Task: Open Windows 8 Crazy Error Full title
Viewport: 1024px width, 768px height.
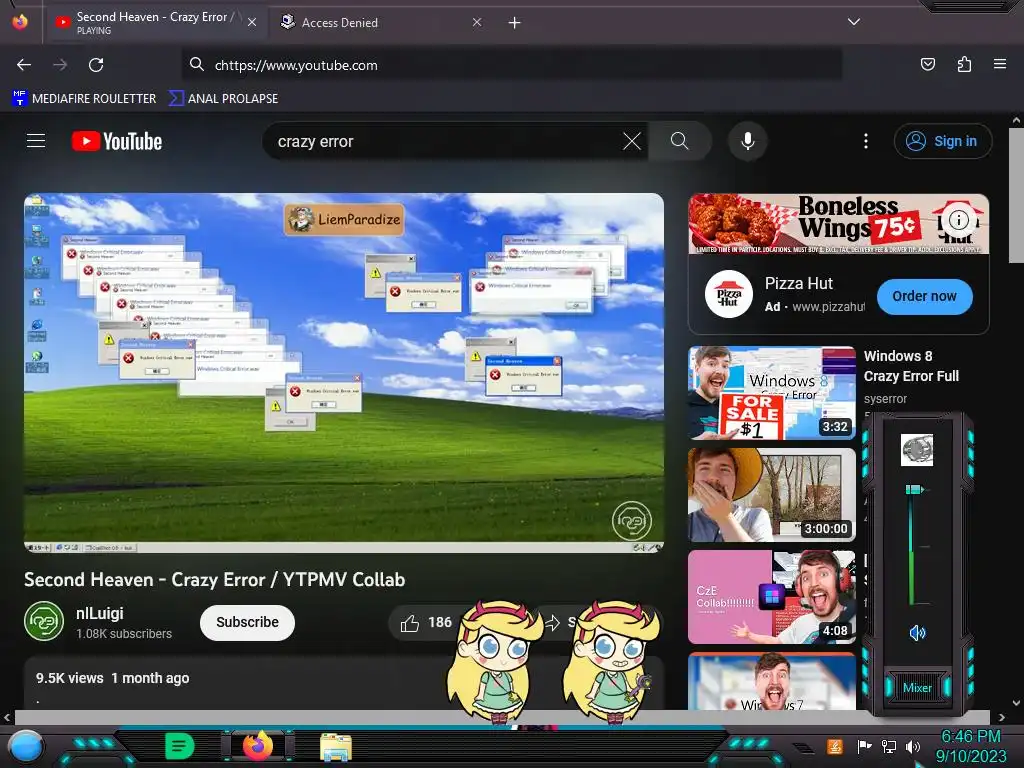Action: (911, 366)
